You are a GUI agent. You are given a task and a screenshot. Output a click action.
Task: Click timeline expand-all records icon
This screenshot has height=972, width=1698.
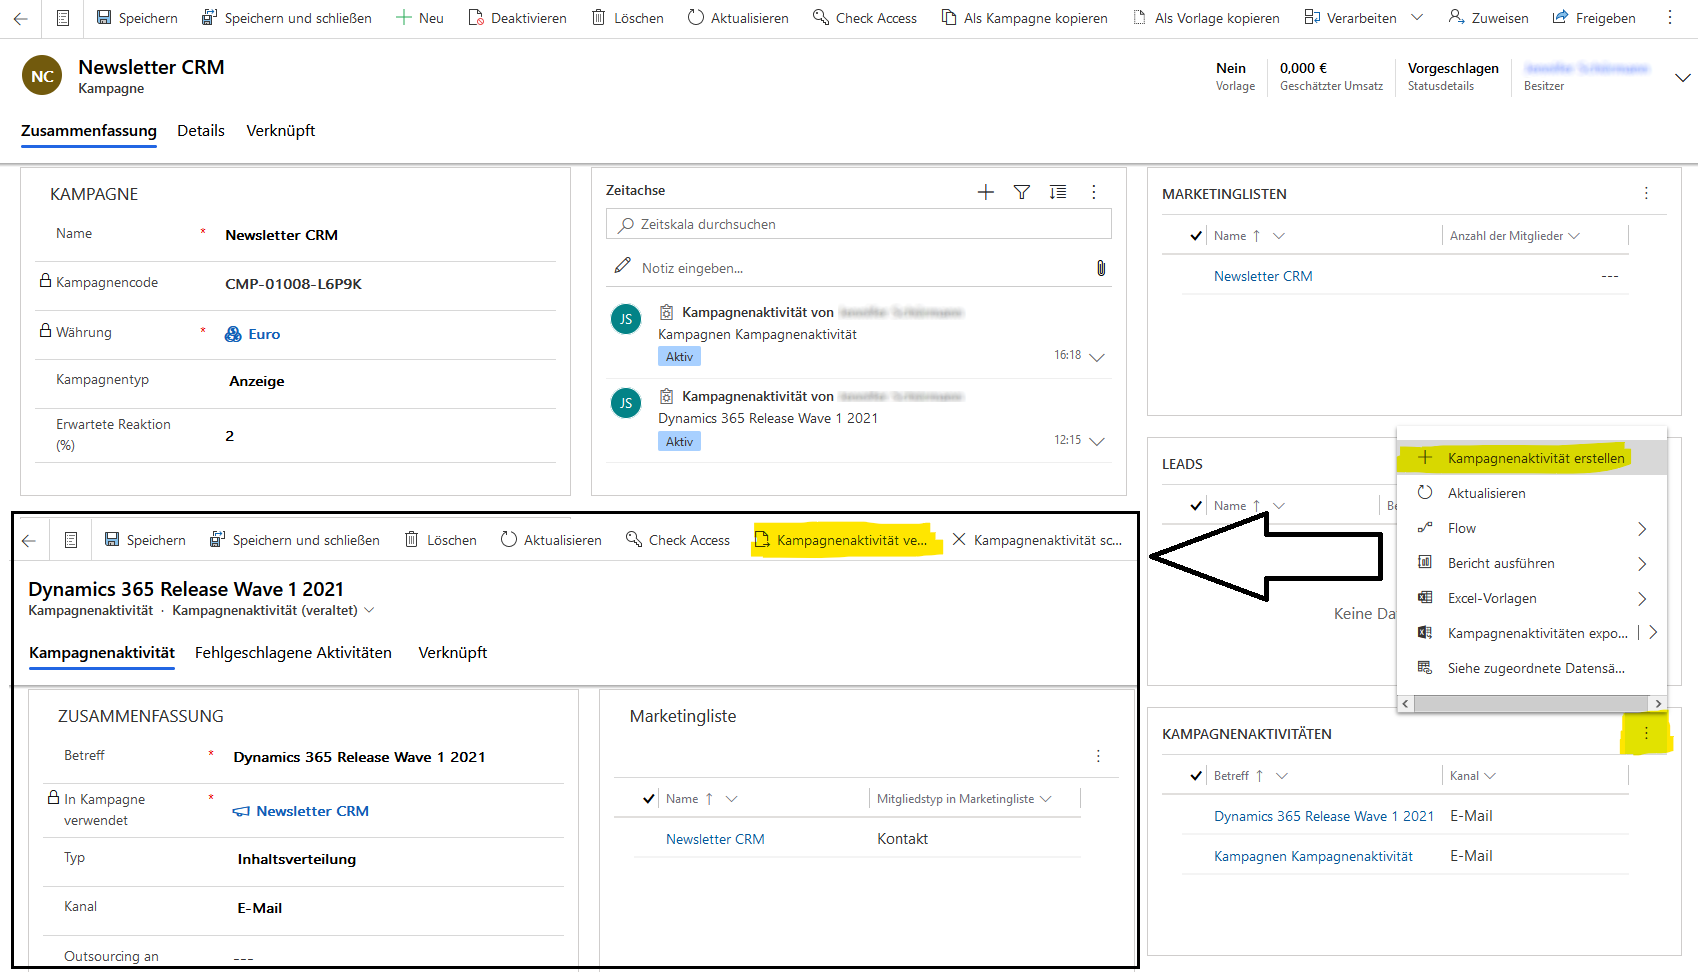point(1058,192)
